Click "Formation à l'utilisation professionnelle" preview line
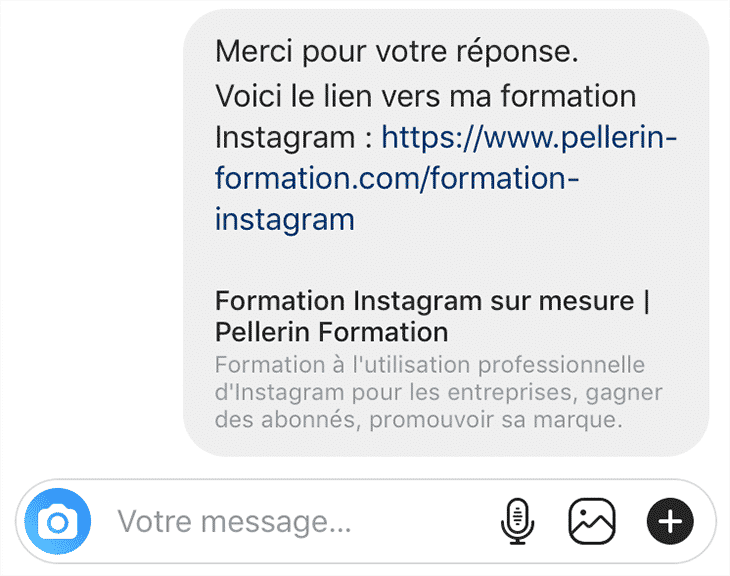 point(430,364)
